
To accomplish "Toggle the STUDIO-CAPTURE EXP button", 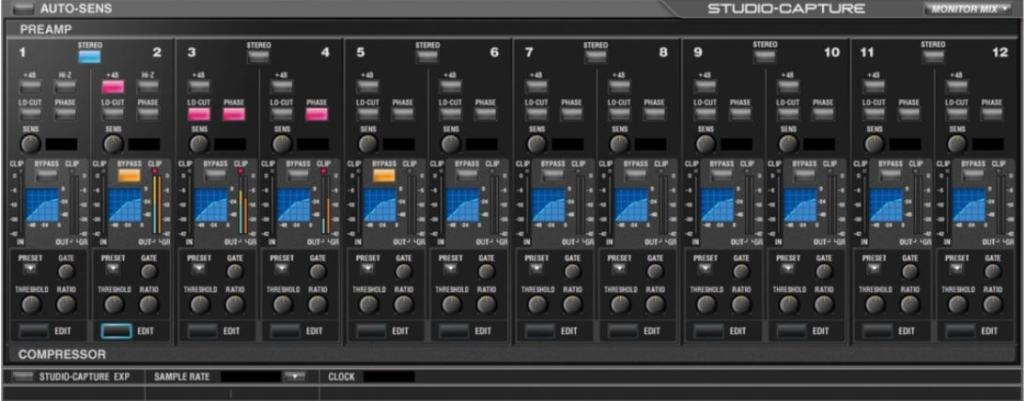I will pyautogui.click(x=24, y=377).
